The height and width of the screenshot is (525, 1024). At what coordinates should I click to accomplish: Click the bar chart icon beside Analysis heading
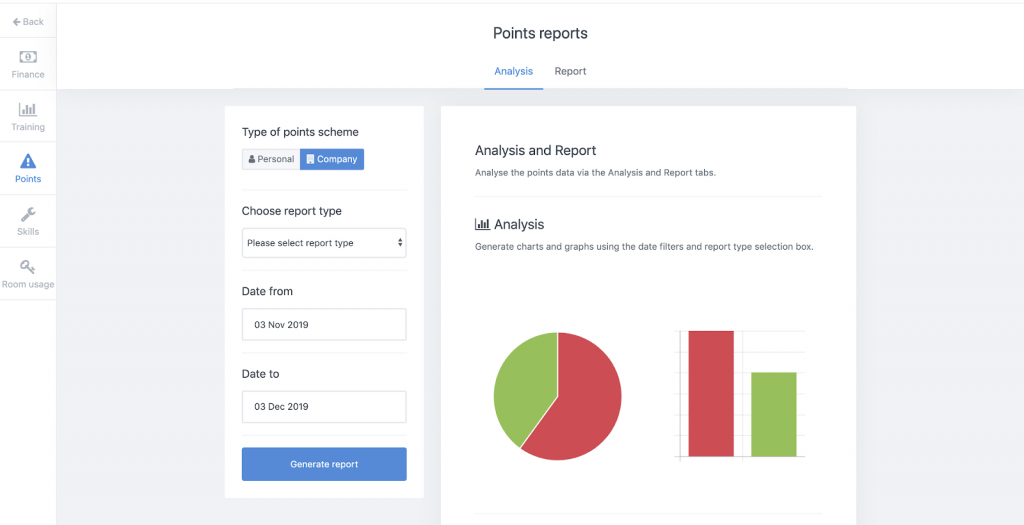(482, 224)
